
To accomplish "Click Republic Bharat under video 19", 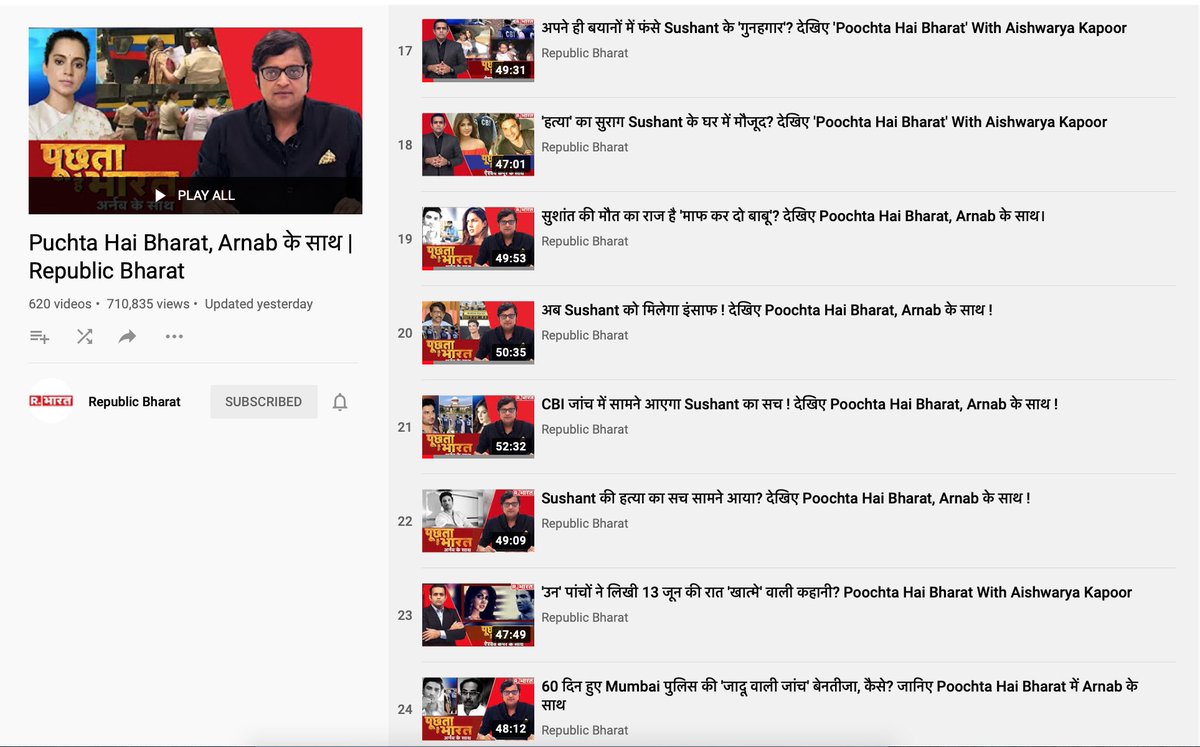I will 585,241.
